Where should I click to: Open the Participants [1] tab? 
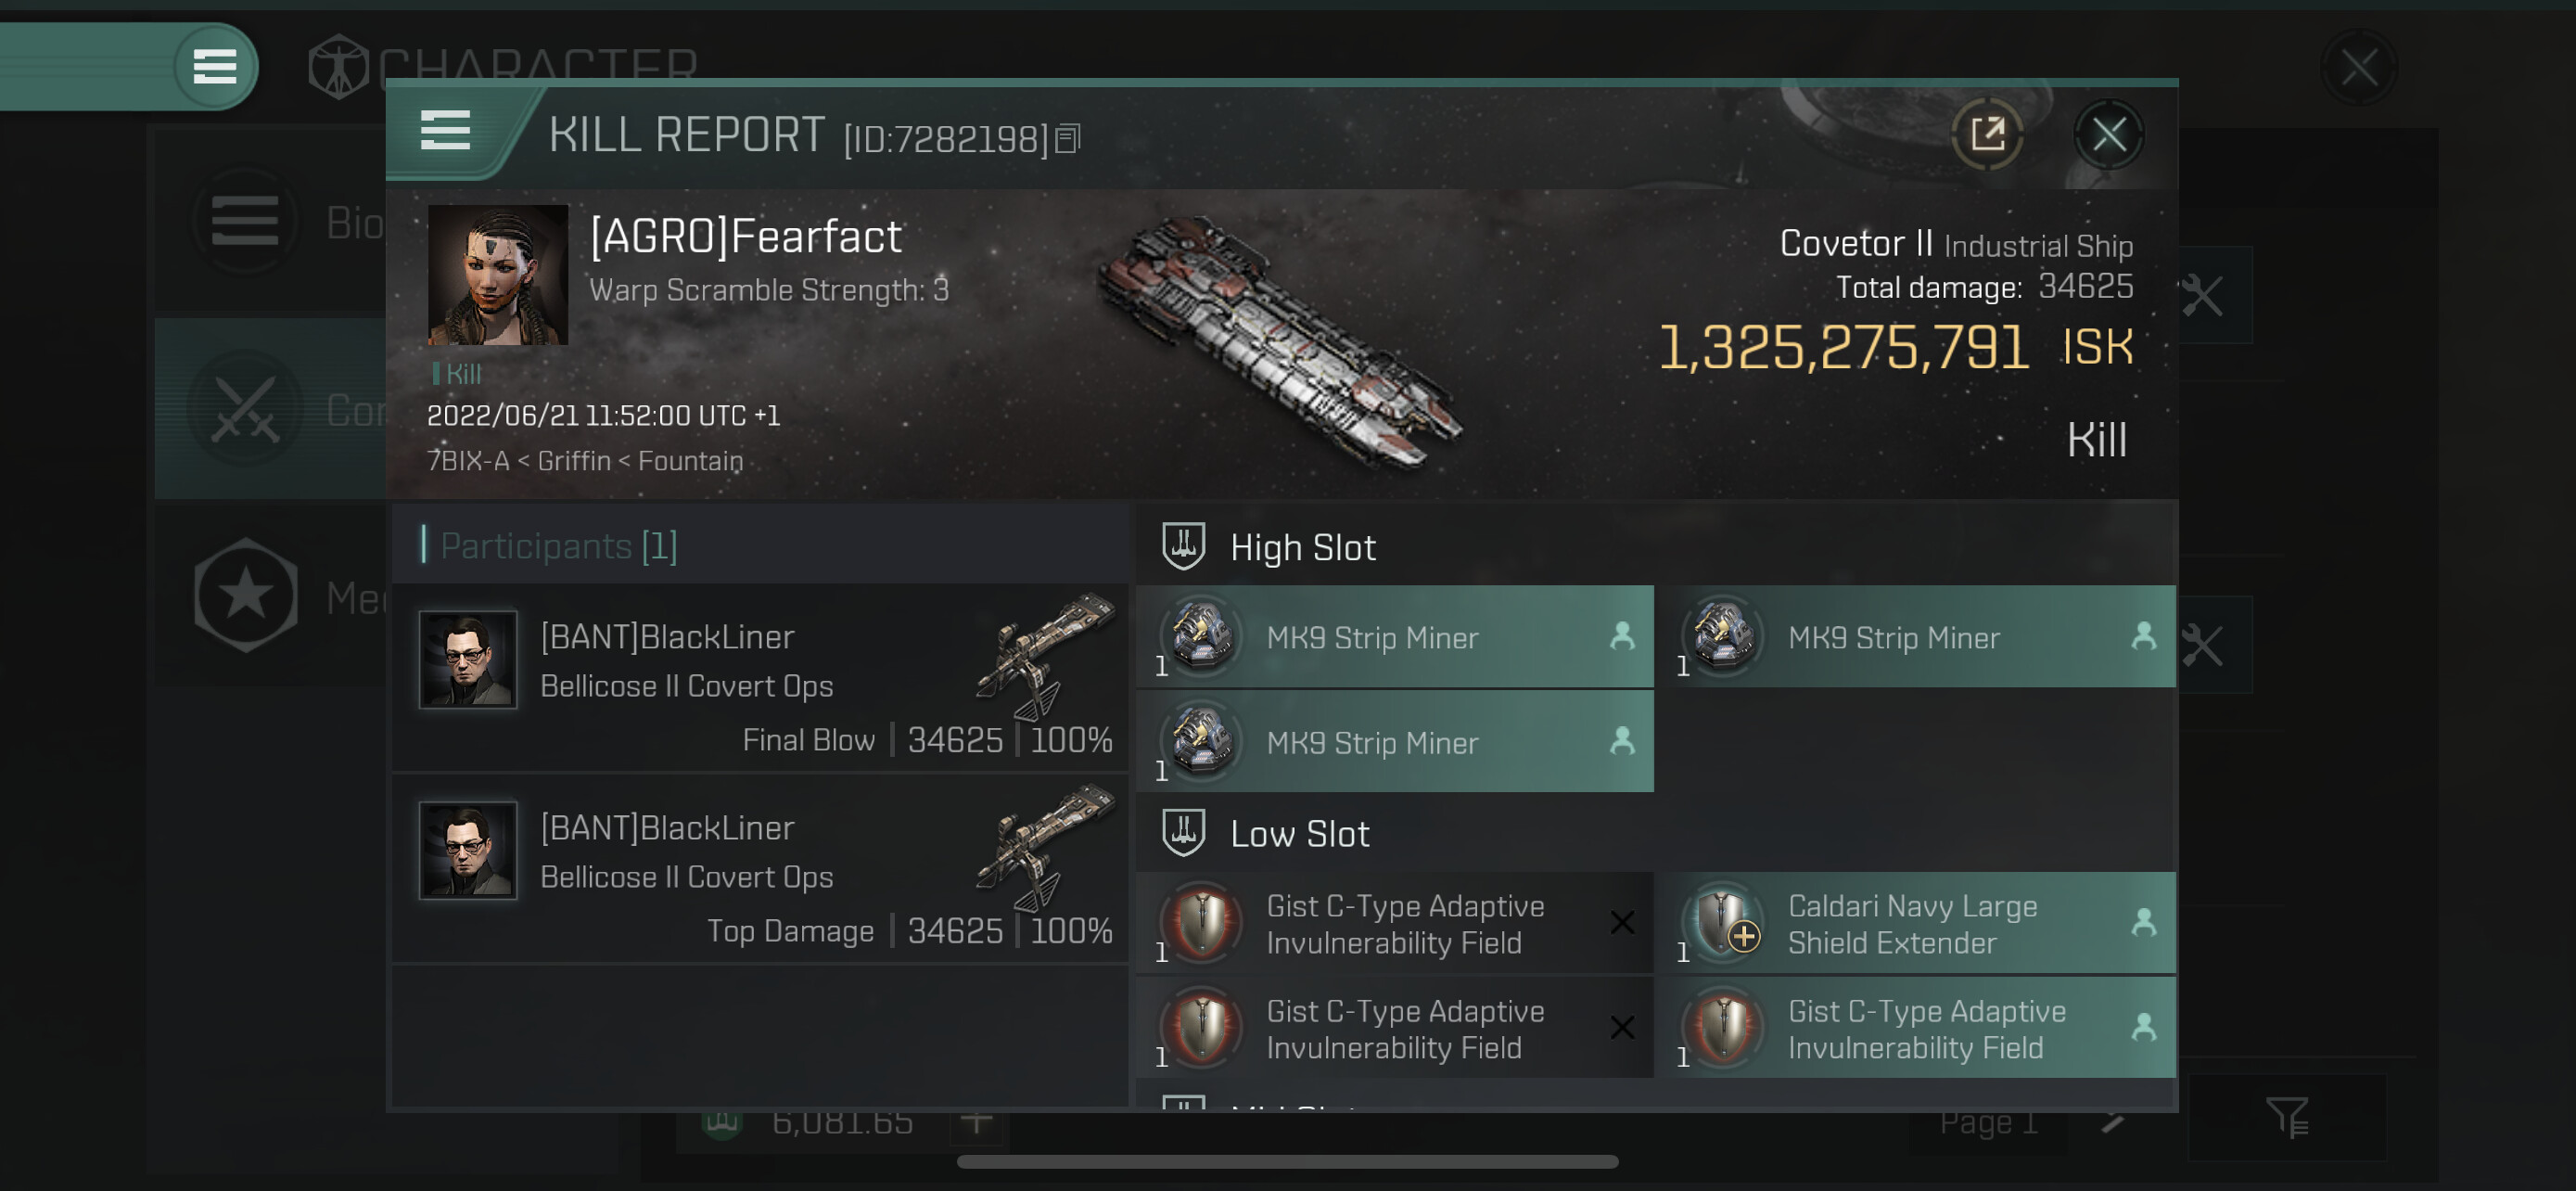(559, 546)
